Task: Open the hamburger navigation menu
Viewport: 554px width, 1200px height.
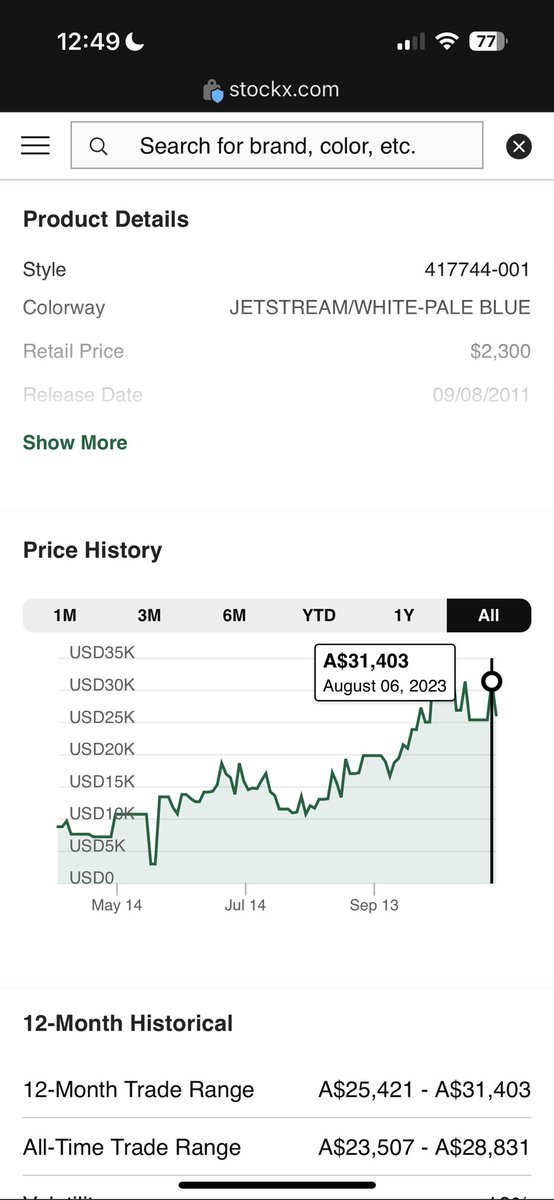Action: [x=35, y=146]
